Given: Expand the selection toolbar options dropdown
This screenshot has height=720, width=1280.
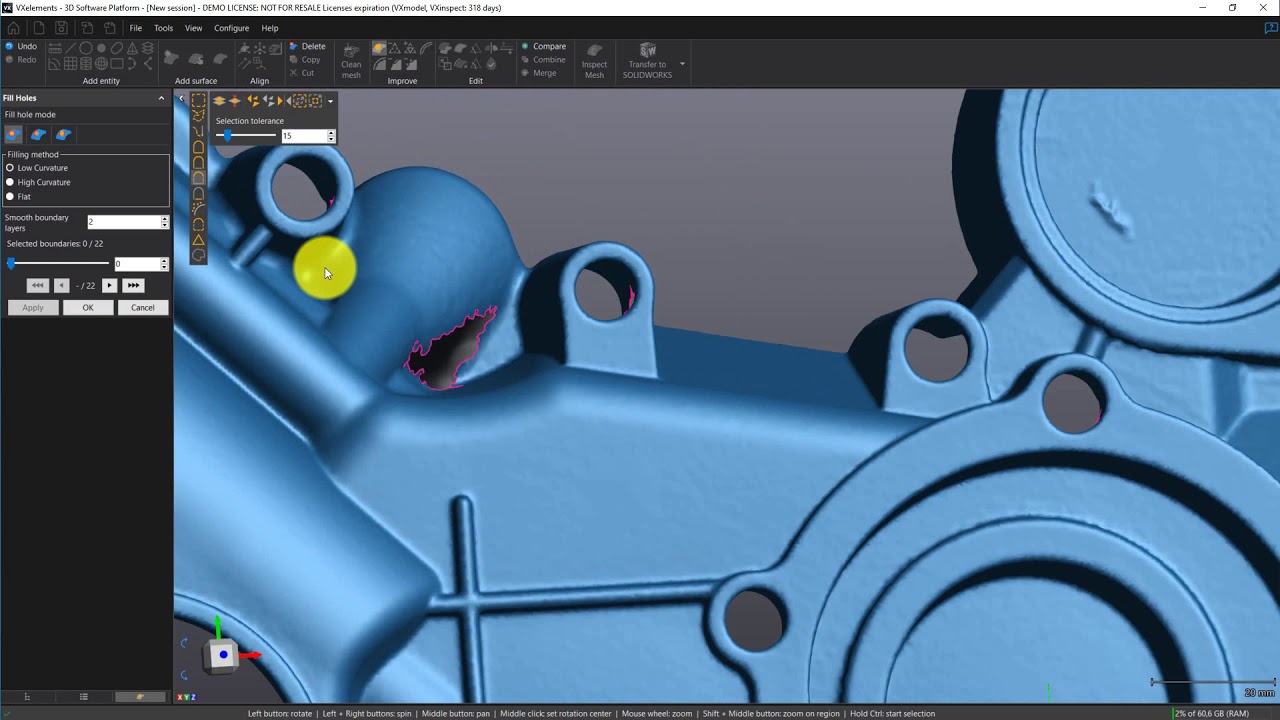Looking at the screenshot, I should tap(330, 101).
